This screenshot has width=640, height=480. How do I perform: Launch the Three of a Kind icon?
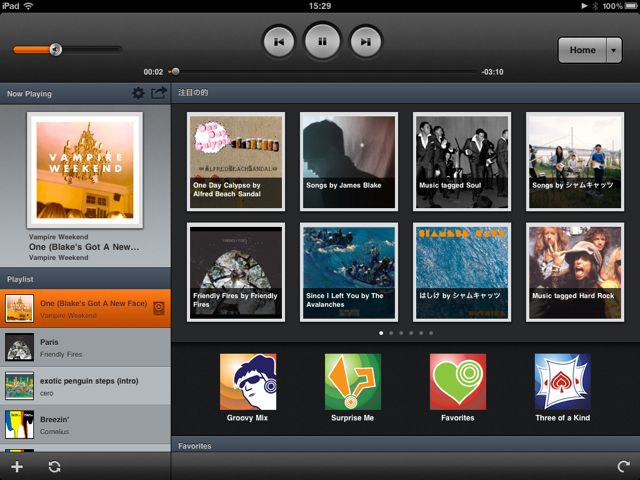tap(563, 382)
